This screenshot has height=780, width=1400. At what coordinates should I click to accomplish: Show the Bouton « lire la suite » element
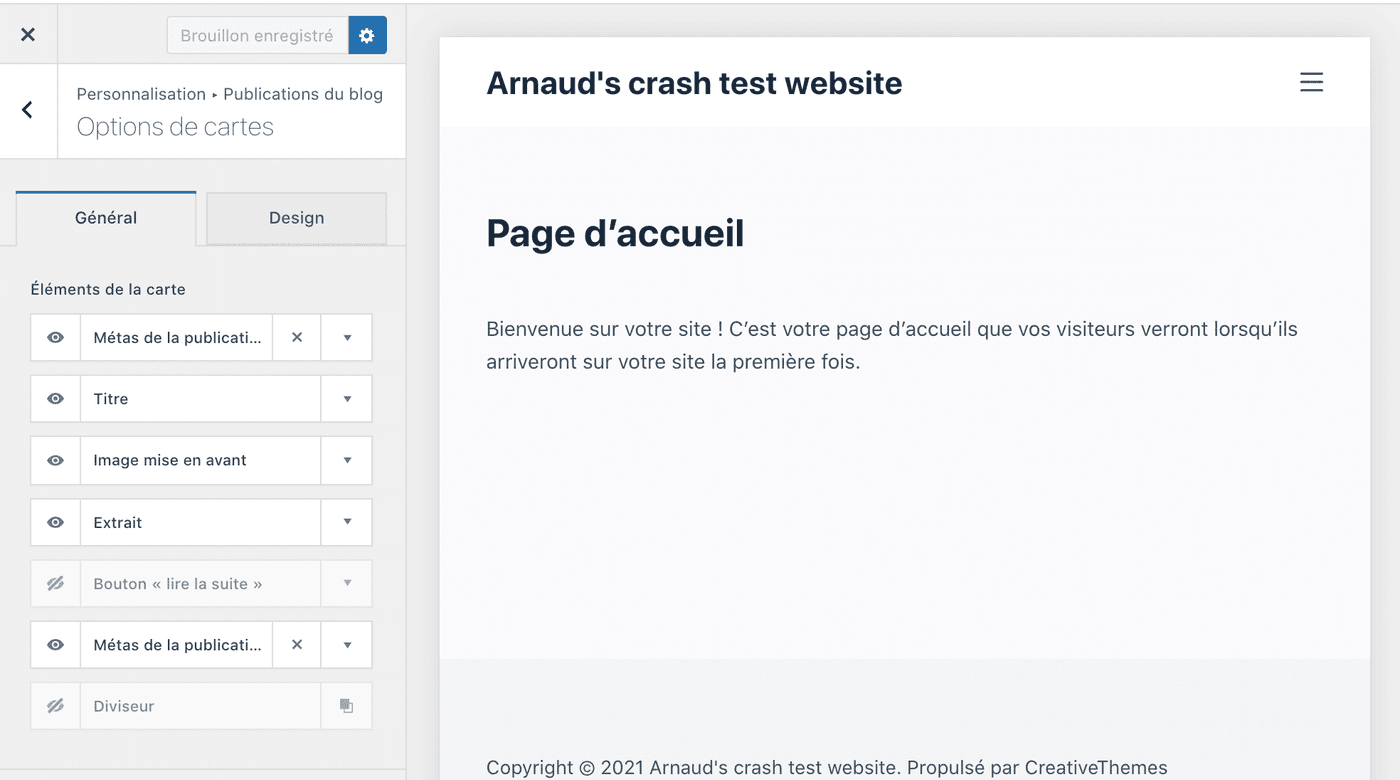[56, 584]
